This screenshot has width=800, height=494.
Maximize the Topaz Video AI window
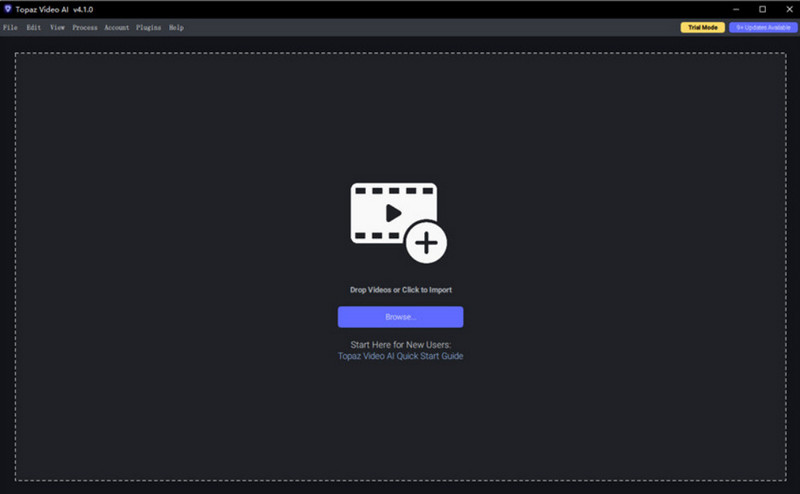[762, 9]
